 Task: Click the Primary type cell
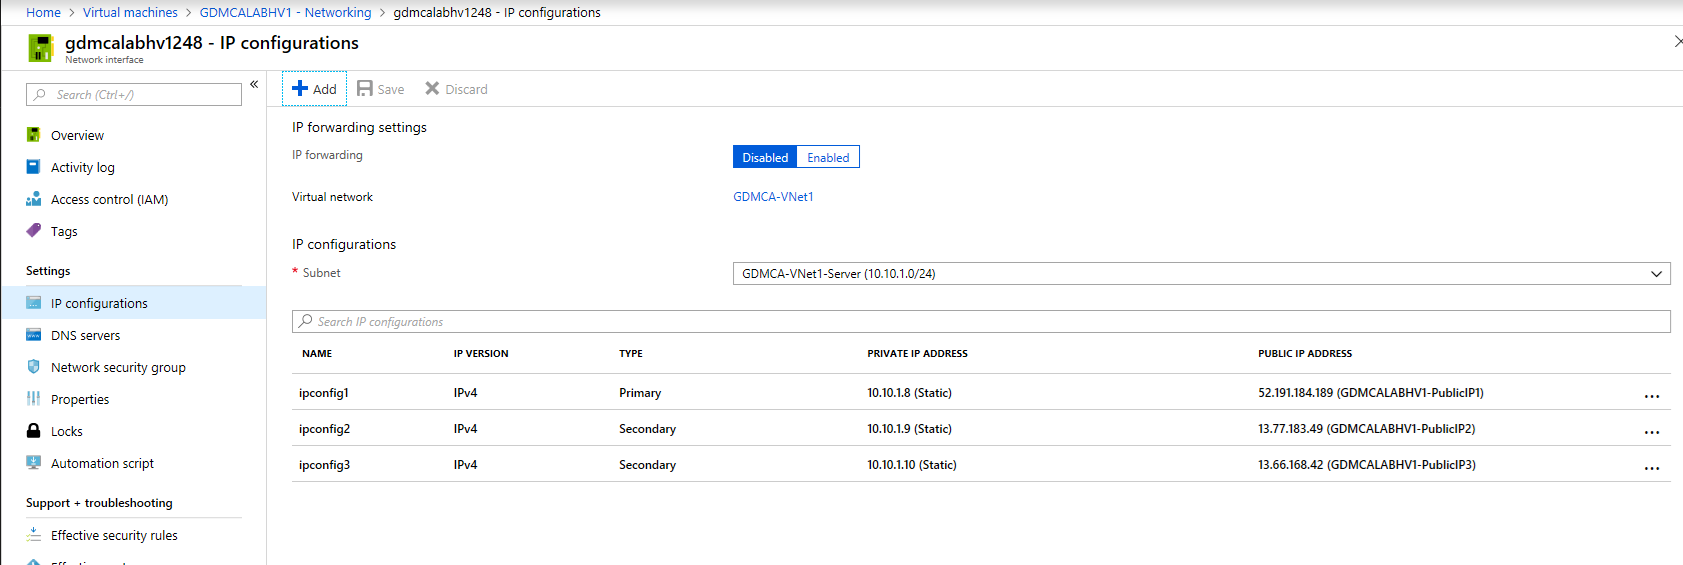click(x=640, y=392)
